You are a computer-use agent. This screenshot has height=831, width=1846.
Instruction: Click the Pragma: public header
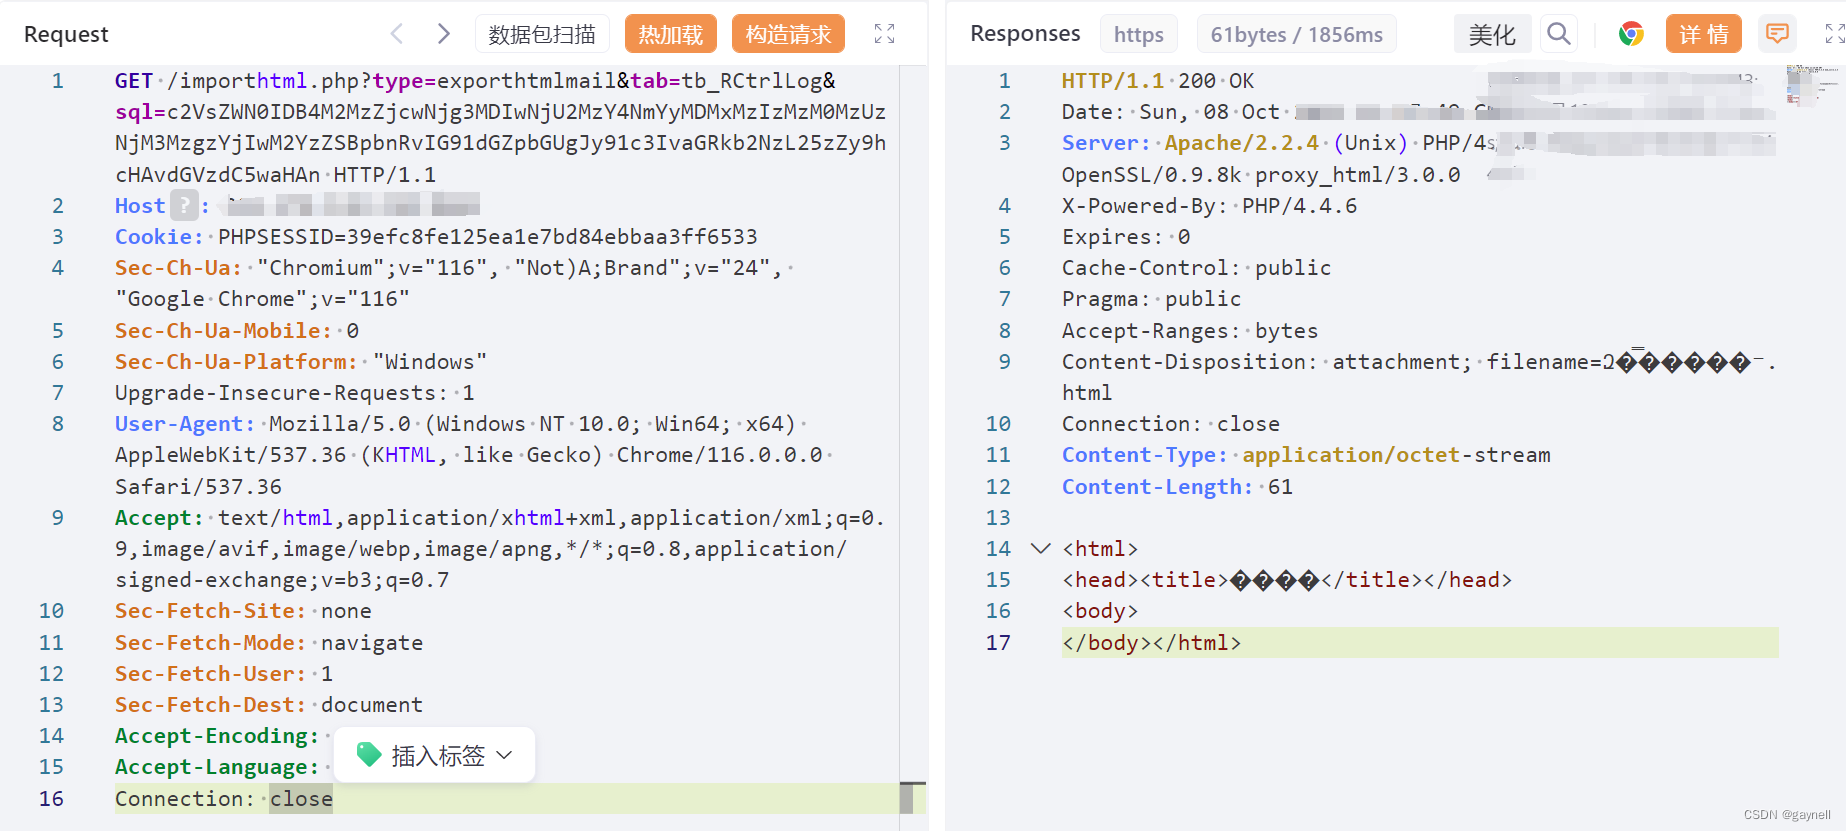click(1151, 298)
